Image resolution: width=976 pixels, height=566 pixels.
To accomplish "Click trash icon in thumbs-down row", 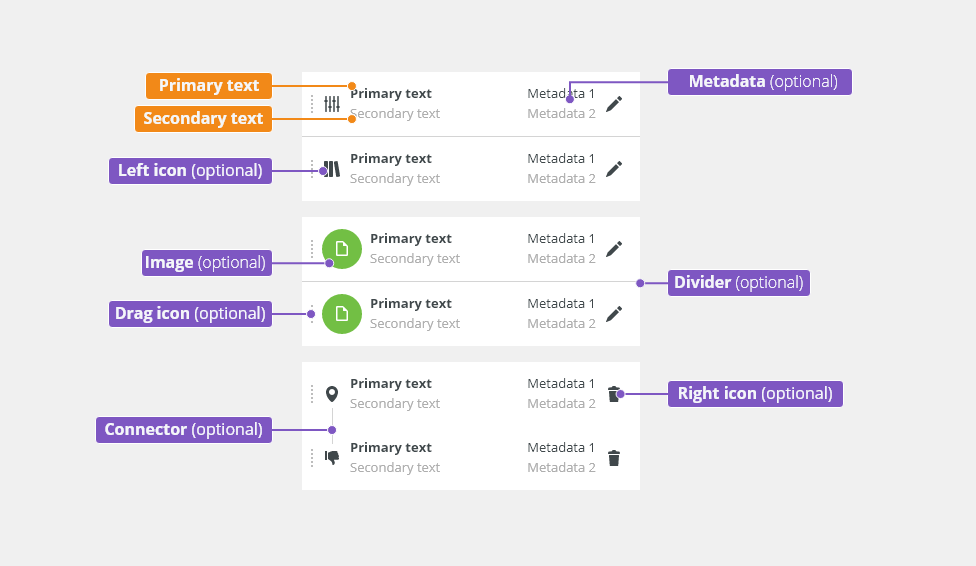I will click(x=614, y=458).
